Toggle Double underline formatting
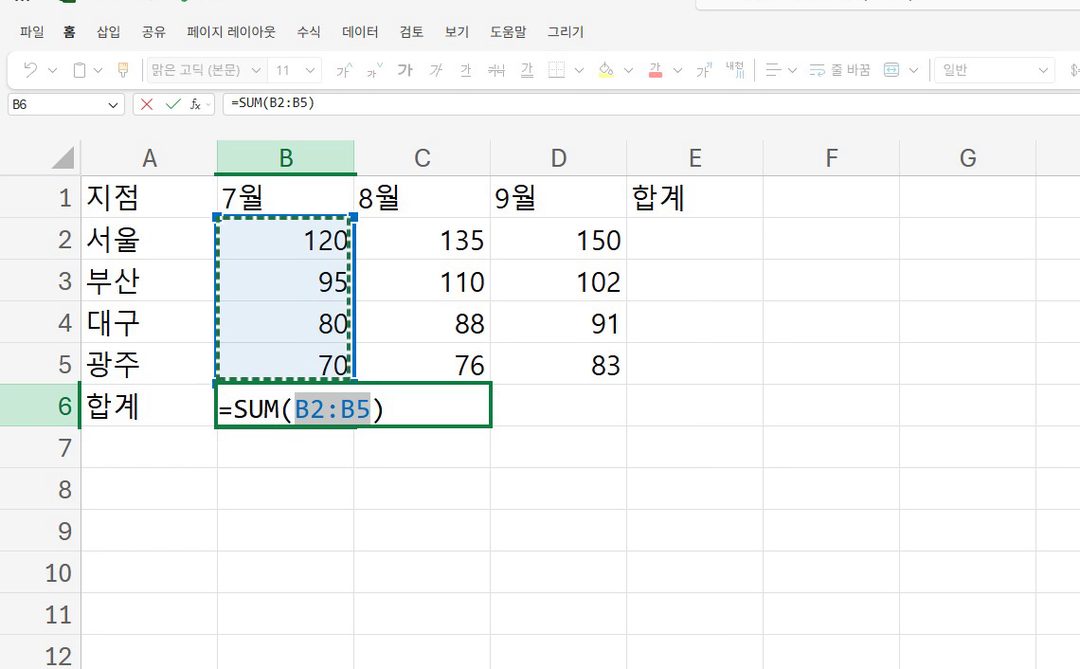 [527, 70]
